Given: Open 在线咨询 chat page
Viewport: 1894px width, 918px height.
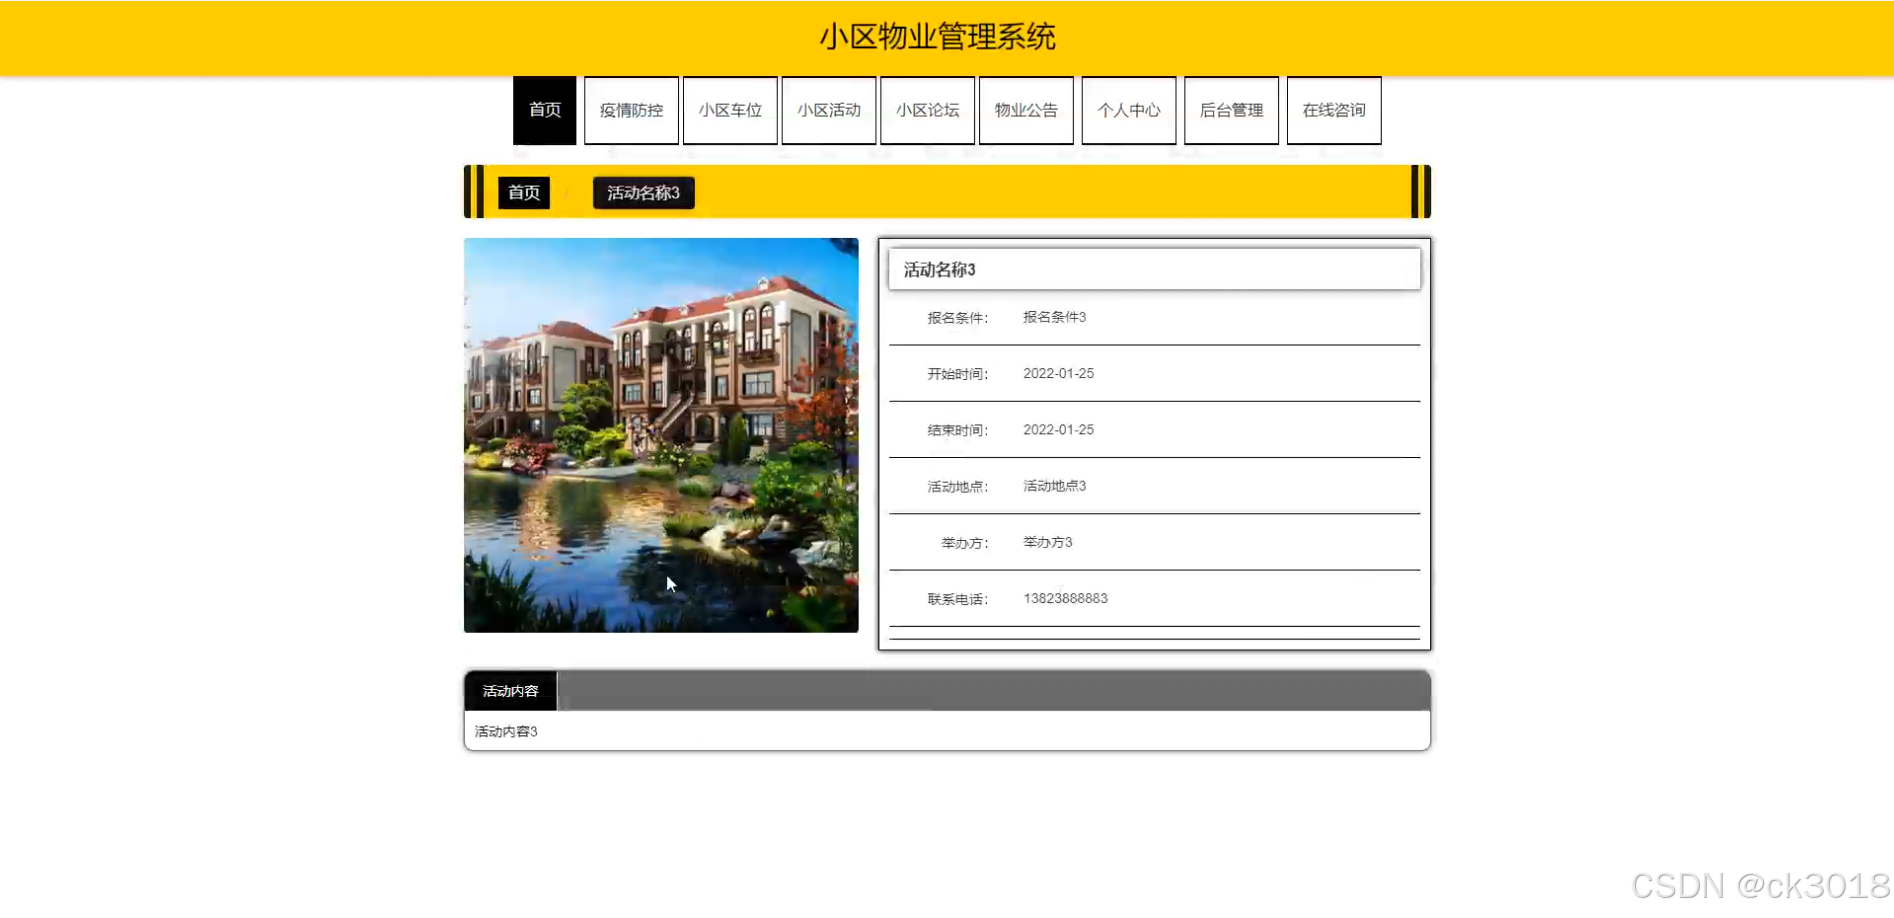Looking at the screenshot, I should [x=1334, y=110].
